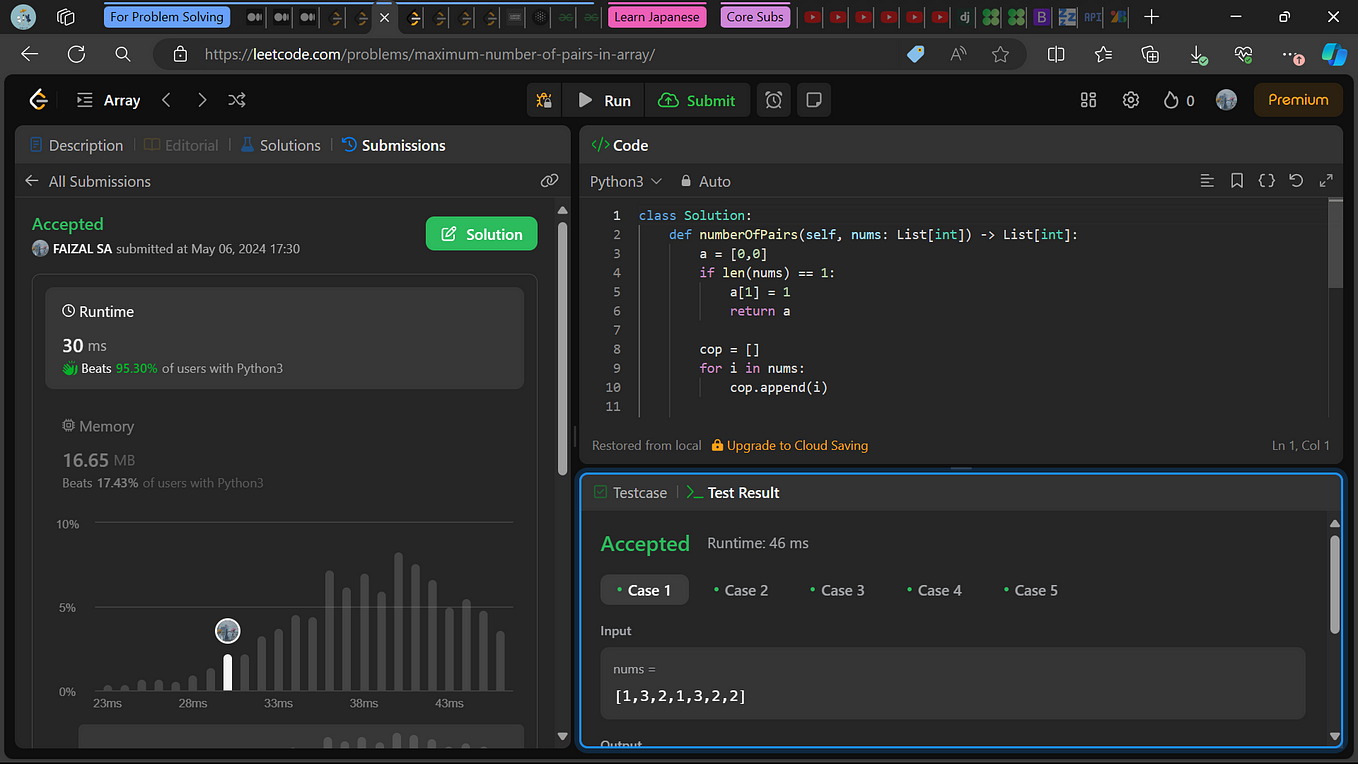Viewport: 1358px width, 764px height.
Task: Switch to the Solutions tab
Action: [280, 145]
